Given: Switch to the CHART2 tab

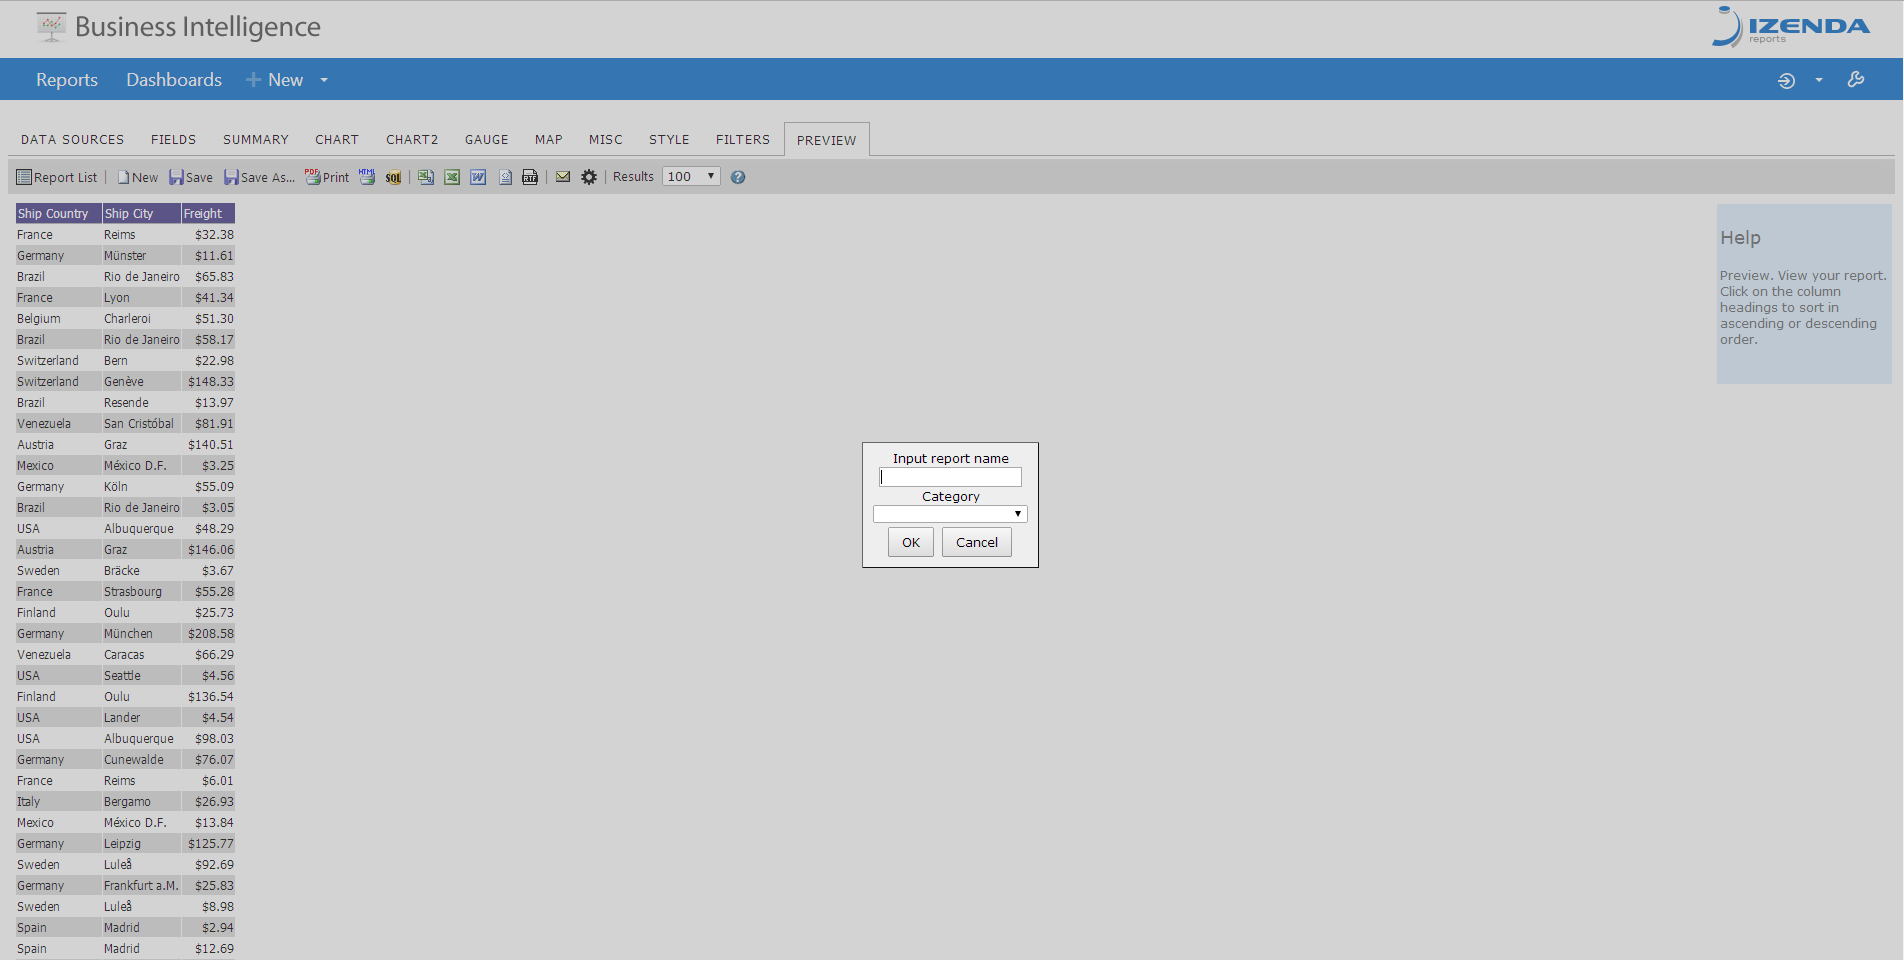Looking at the screenshot, I should [412, 140].
